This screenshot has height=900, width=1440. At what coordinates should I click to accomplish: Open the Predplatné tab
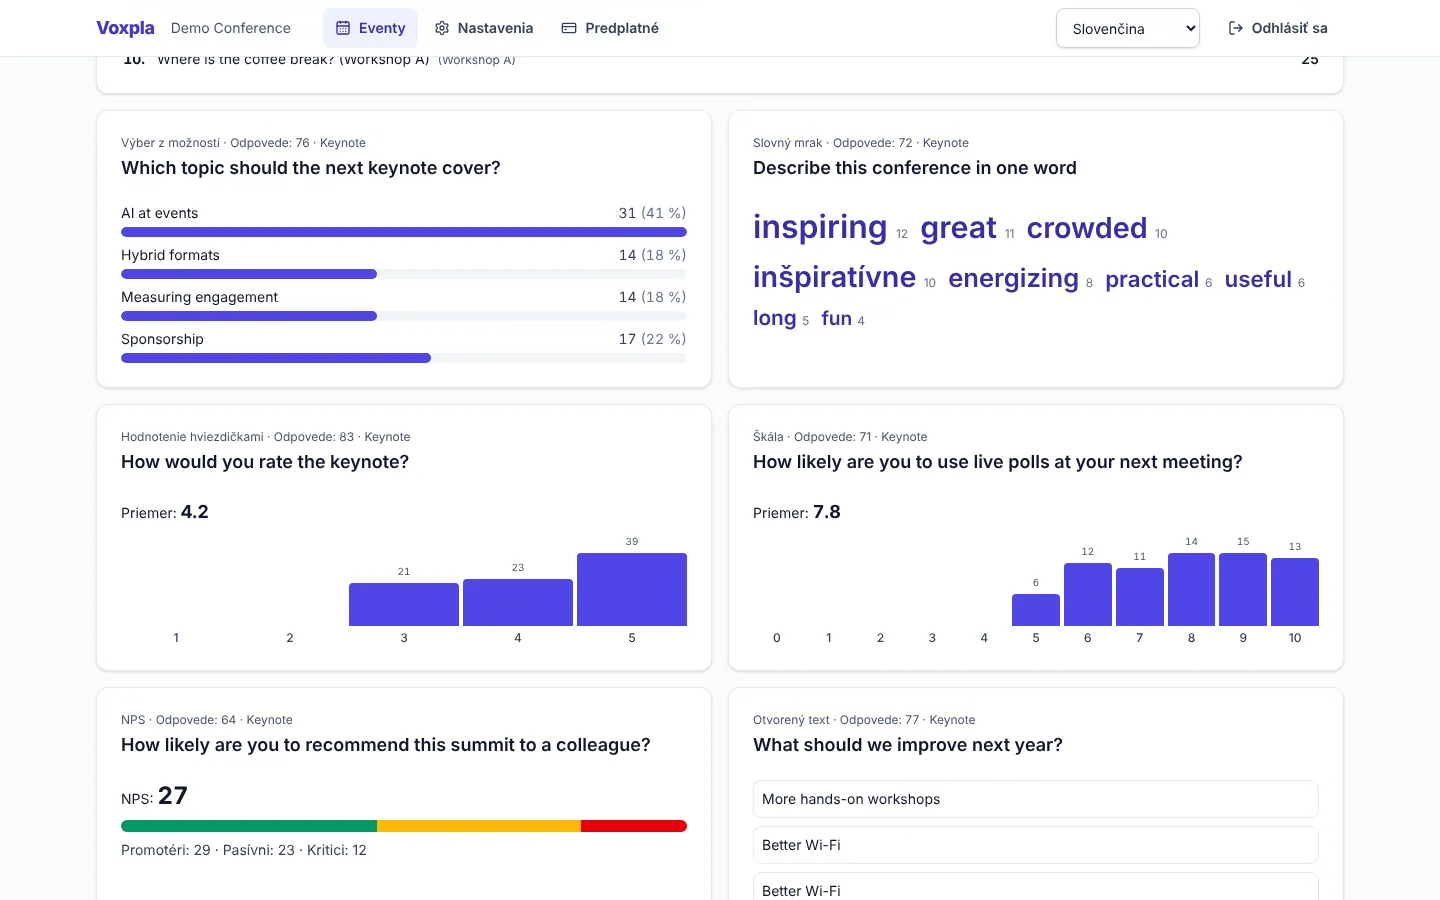[610, 28]
